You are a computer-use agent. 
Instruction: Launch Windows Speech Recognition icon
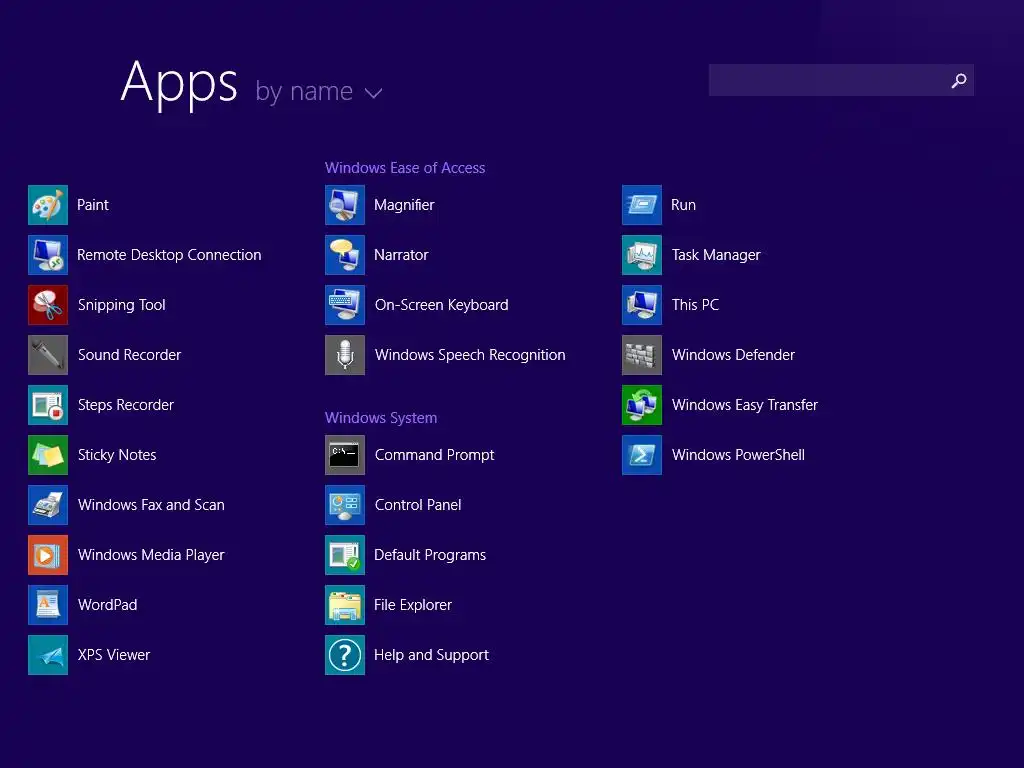click(345, 355)
